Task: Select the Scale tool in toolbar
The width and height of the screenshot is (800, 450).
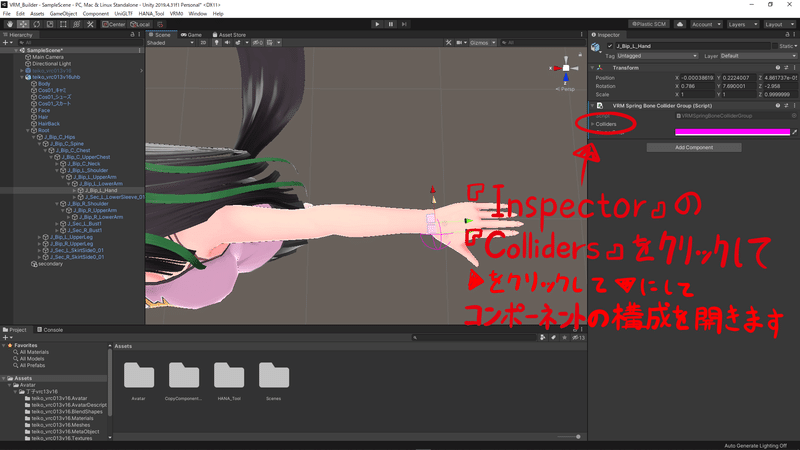Action: tap(50, 24)
